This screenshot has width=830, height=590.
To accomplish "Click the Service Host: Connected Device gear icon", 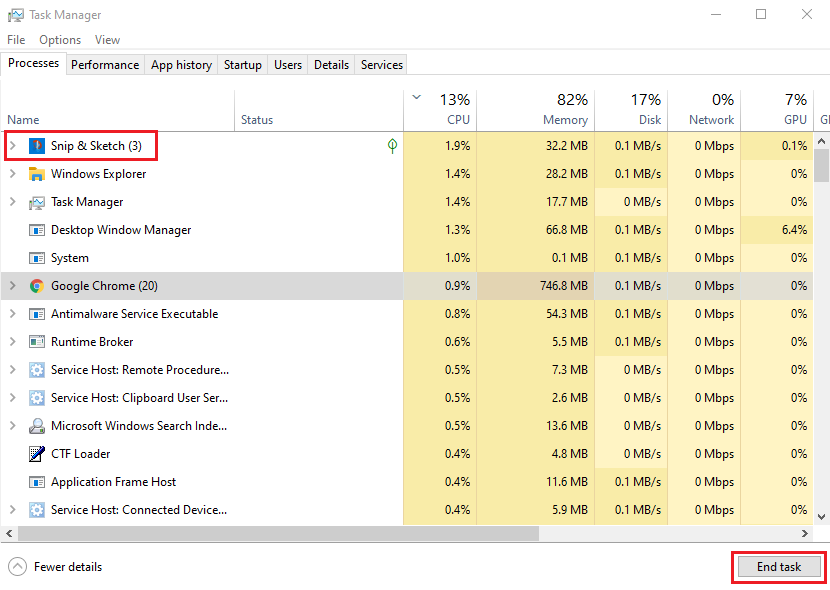I will (37, 510).
